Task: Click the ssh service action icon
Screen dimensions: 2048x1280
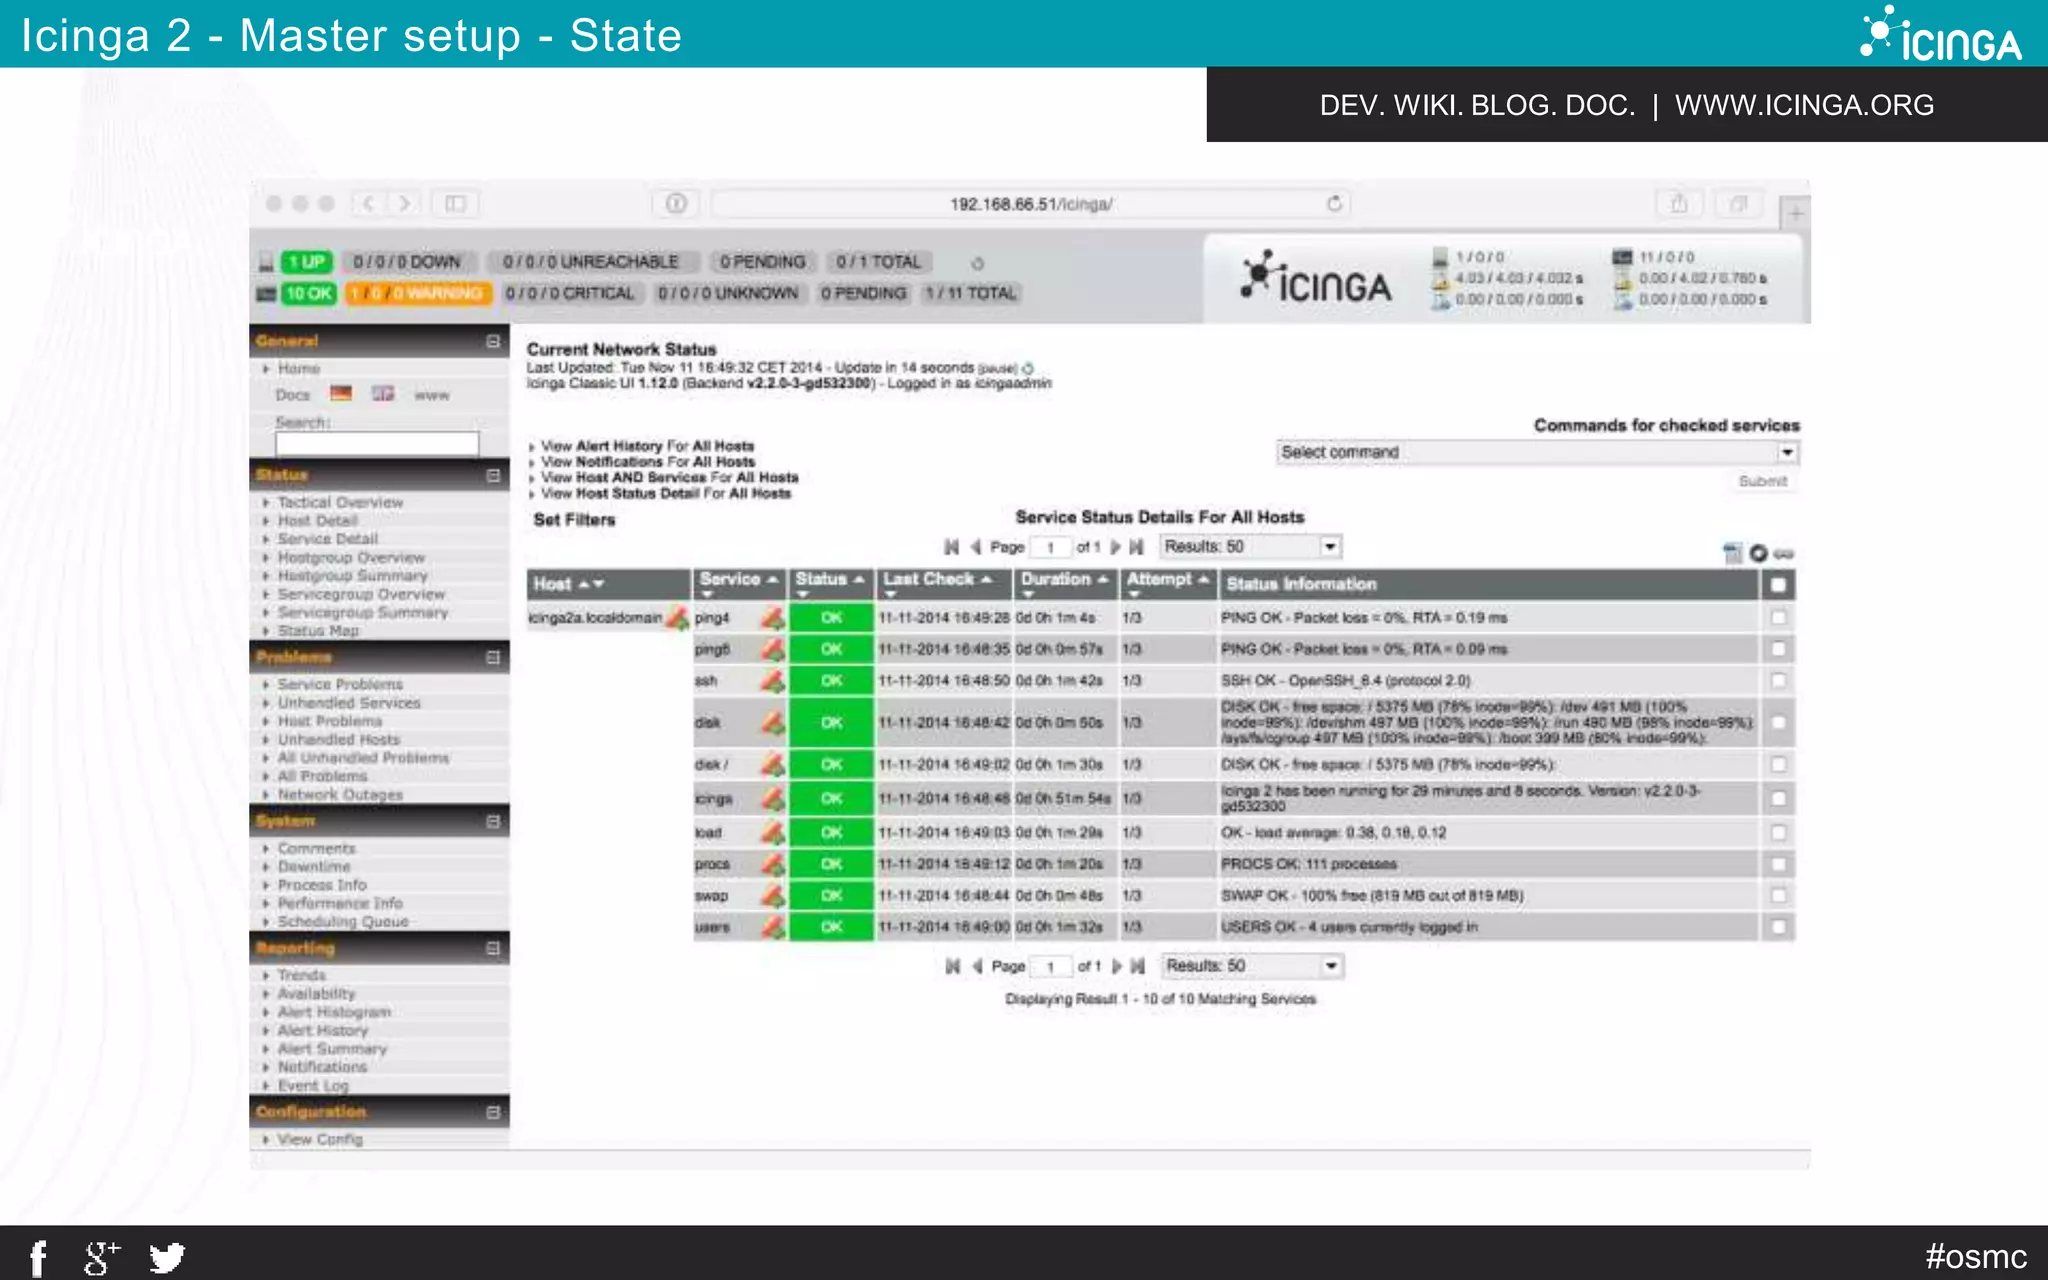Action: 772,681
